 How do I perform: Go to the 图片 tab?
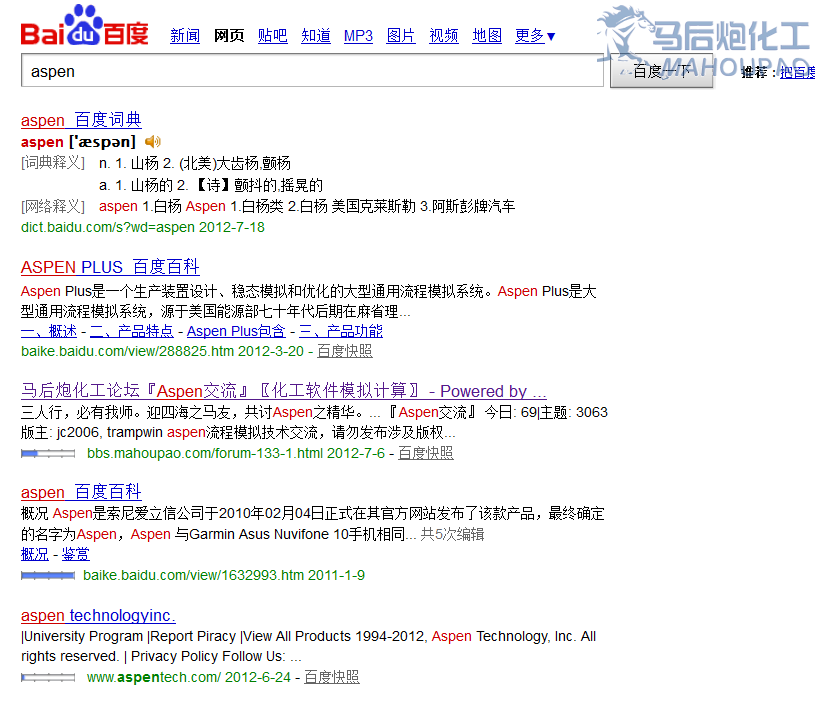401,36
